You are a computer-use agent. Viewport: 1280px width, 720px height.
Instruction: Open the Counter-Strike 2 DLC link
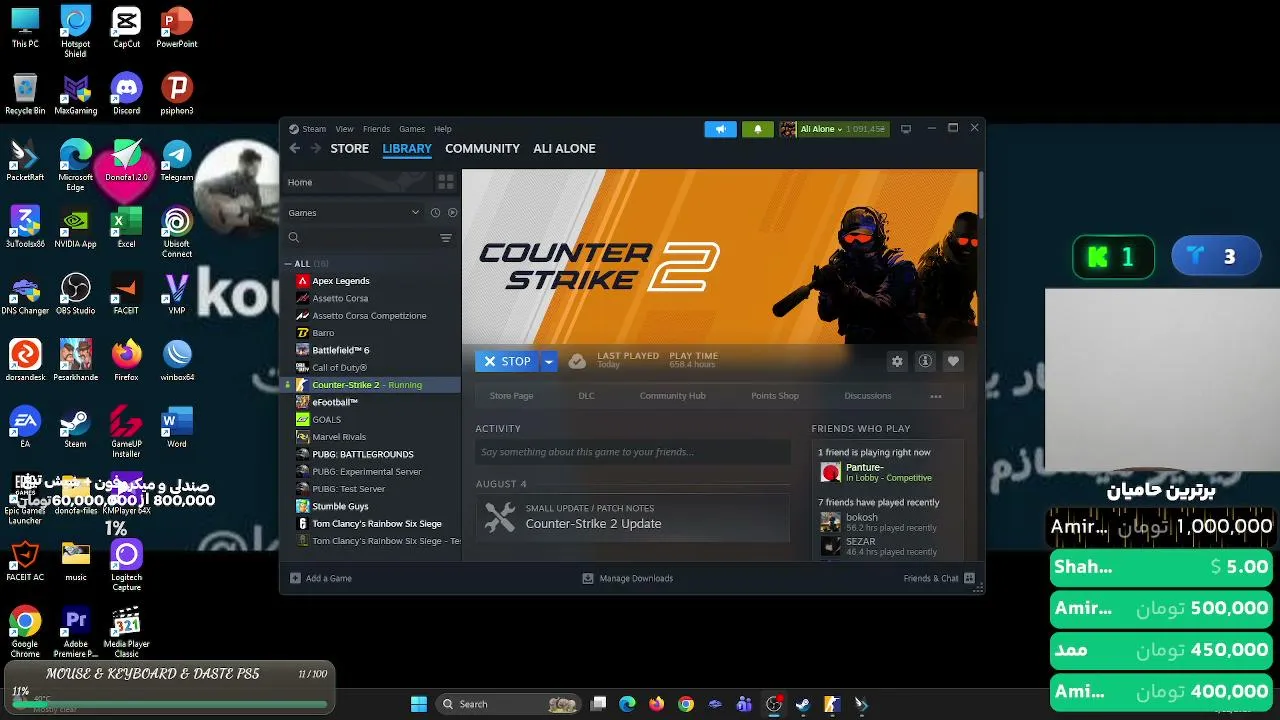point(586,396)
